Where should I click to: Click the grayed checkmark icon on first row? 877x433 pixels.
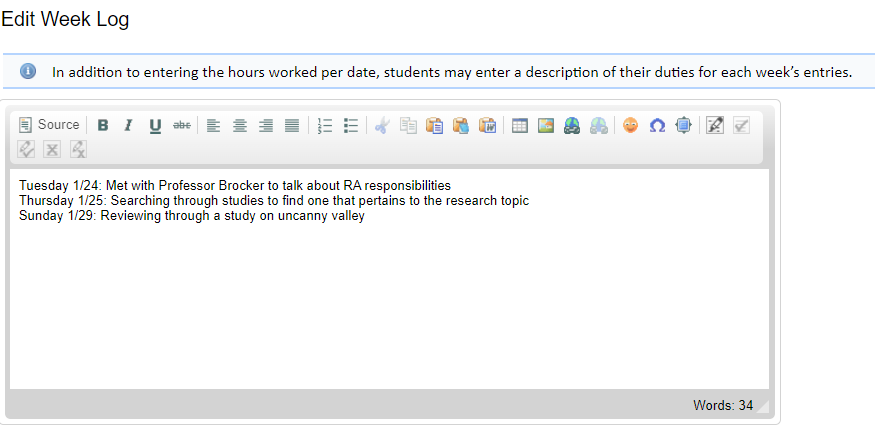[x=741, y=125]
